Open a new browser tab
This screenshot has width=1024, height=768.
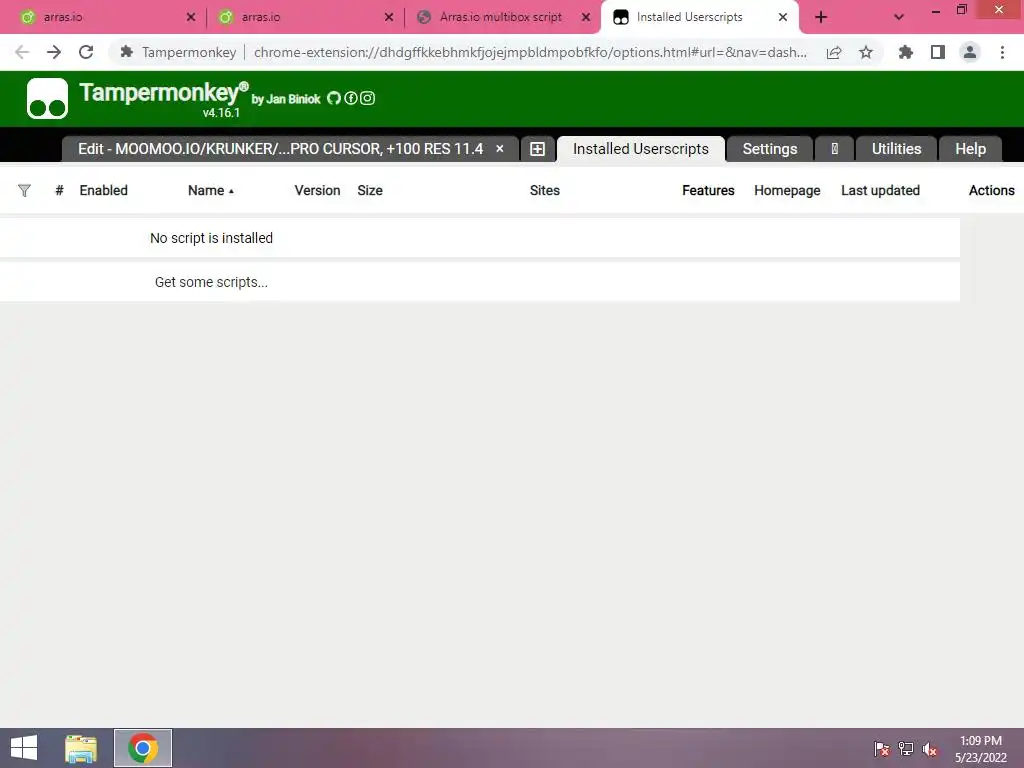[x=821, y=18]
